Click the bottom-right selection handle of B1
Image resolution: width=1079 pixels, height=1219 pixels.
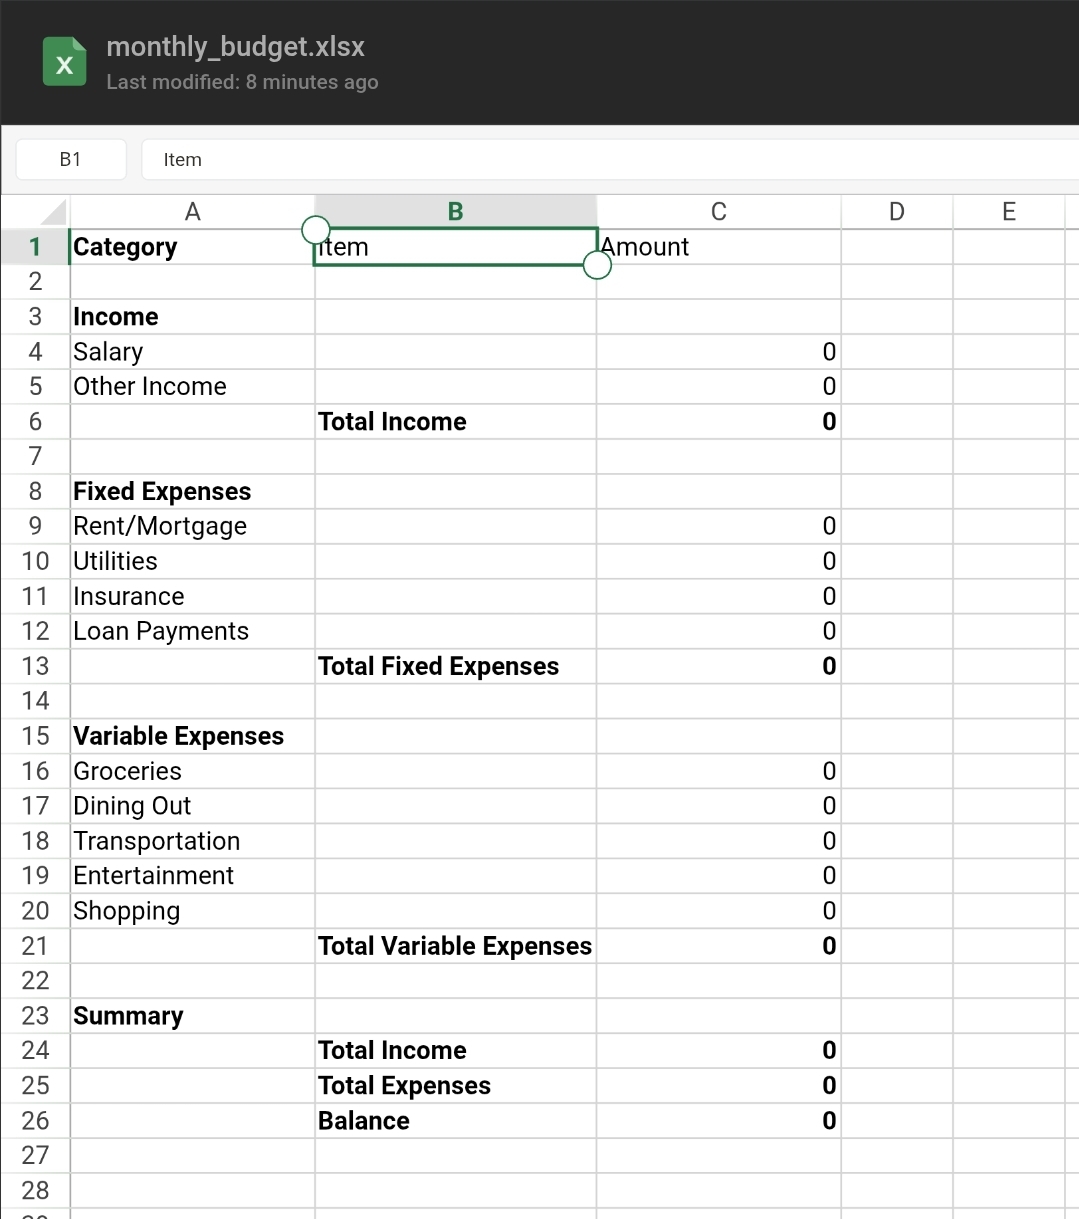point(597,265)
